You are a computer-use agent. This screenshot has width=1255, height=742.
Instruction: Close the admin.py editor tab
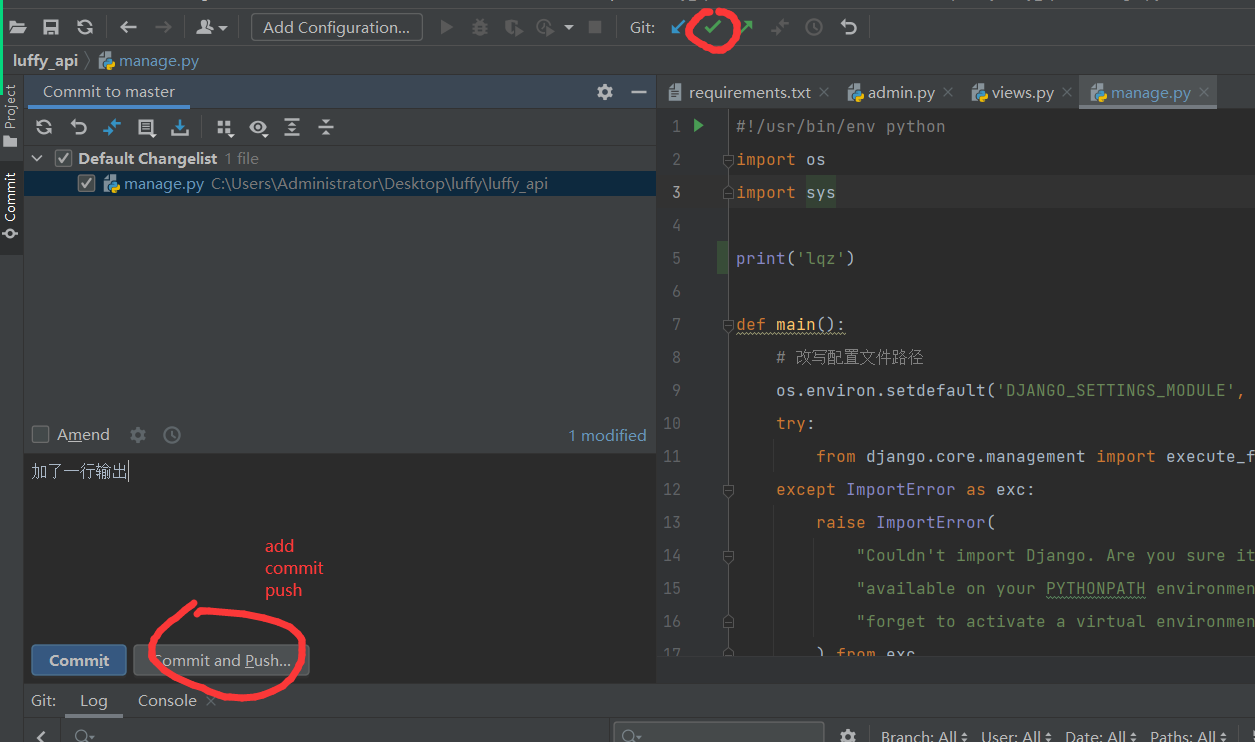(x=948, y=92)
